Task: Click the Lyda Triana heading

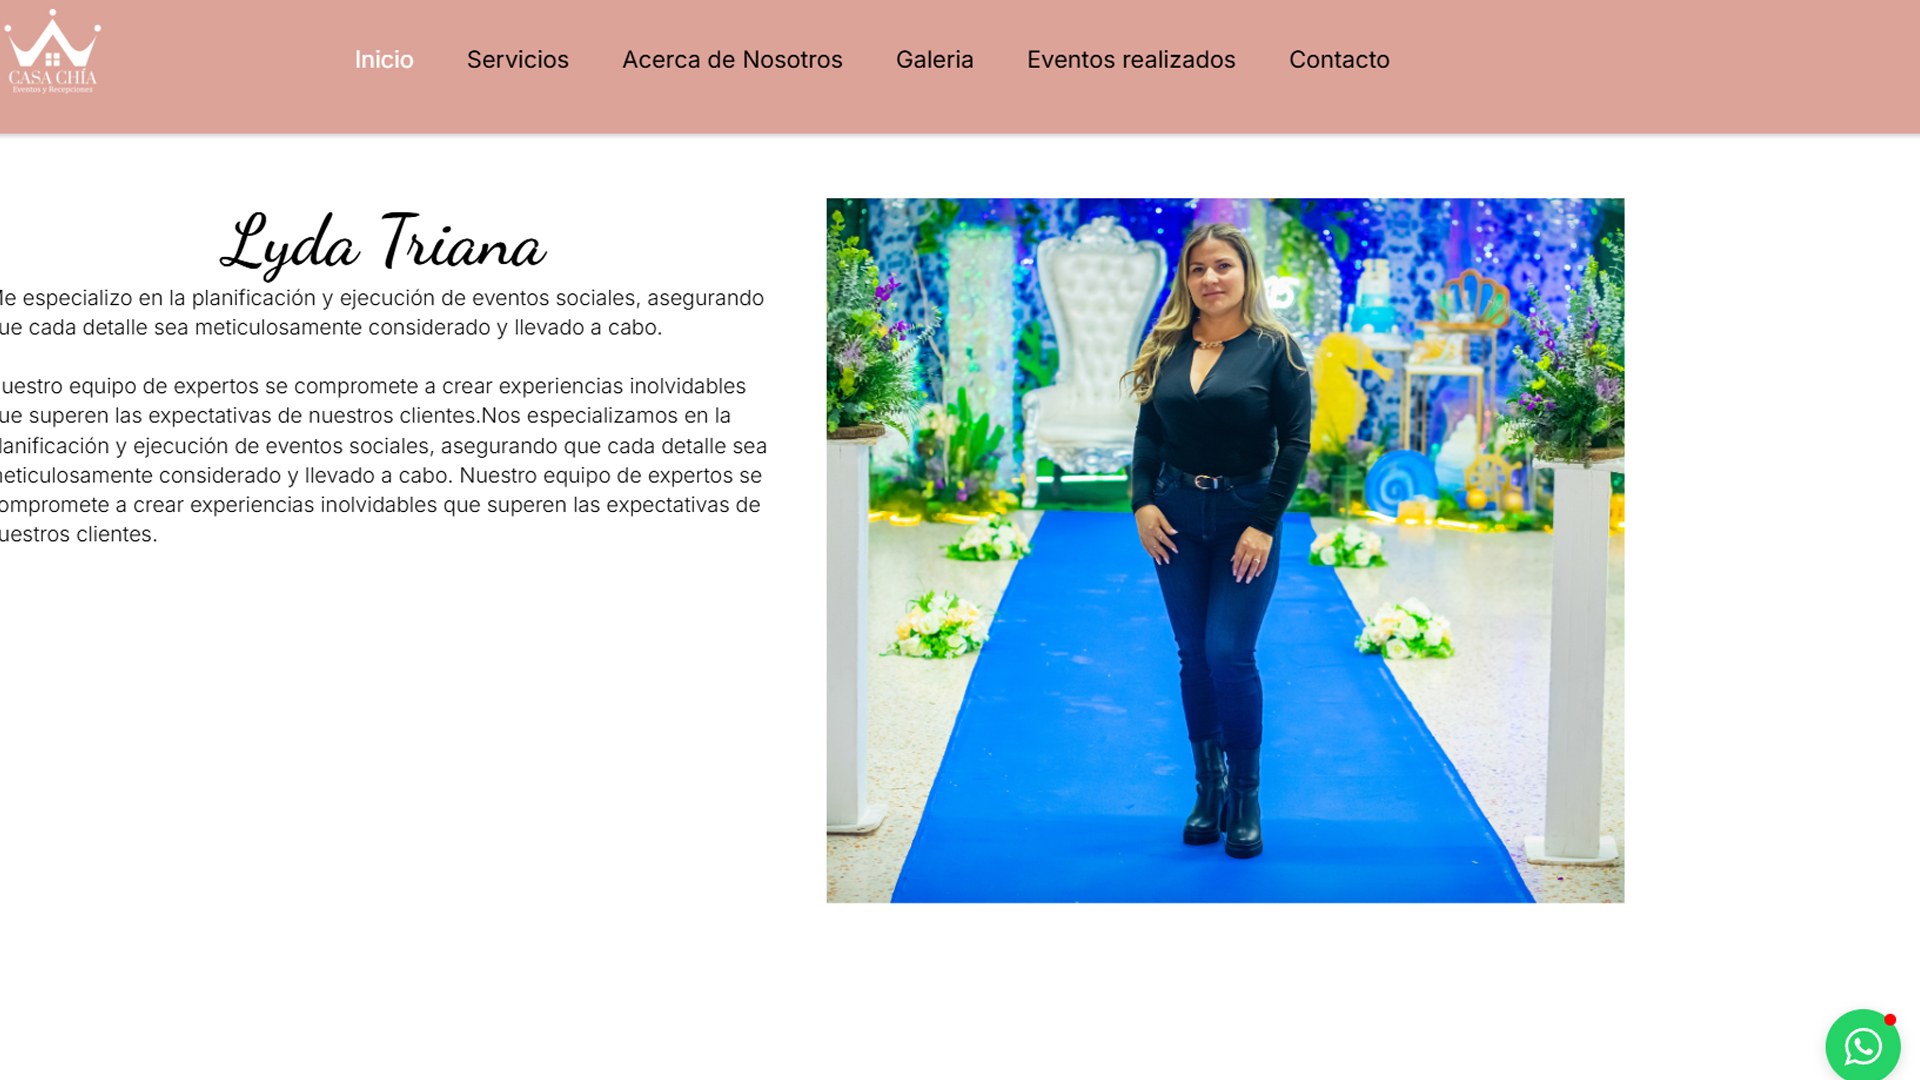Action: click(383, 243)
